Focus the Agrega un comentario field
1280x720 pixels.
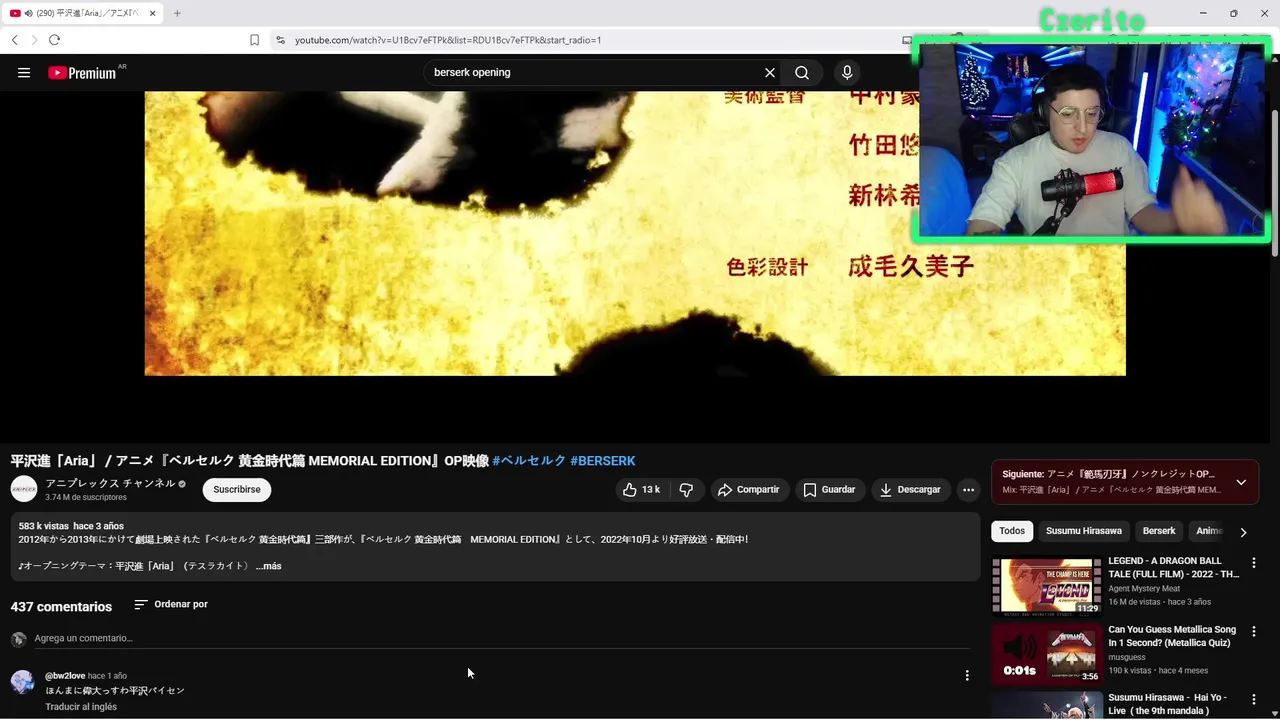pos(502,638)
